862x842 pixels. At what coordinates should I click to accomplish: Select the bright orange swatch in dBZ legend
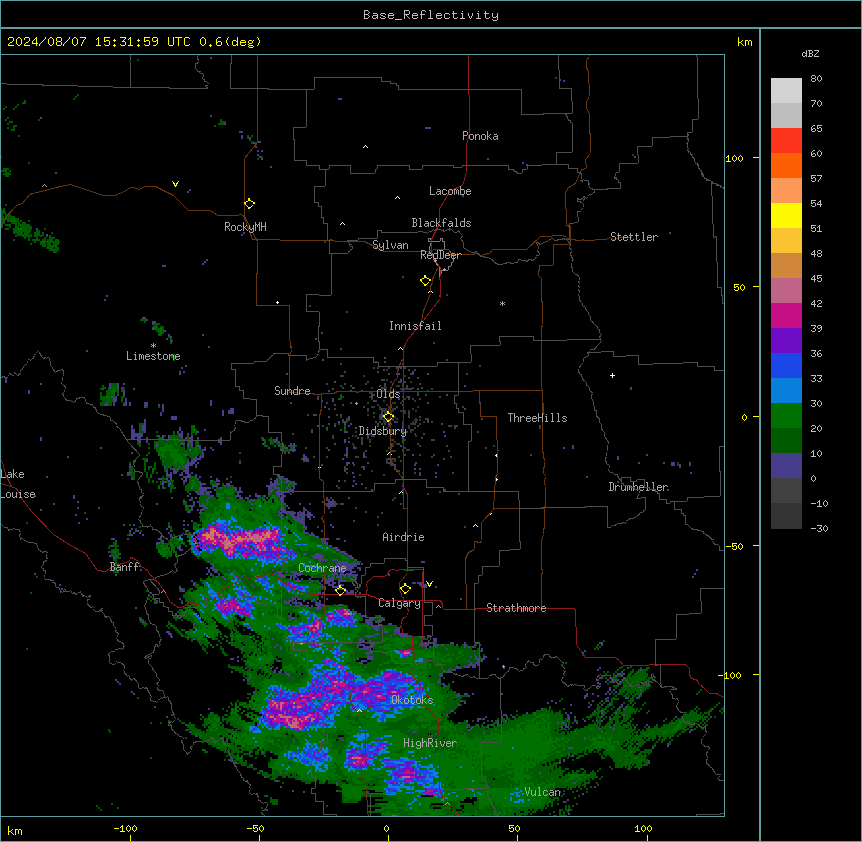pyautogui.click(x=786, y=165)
